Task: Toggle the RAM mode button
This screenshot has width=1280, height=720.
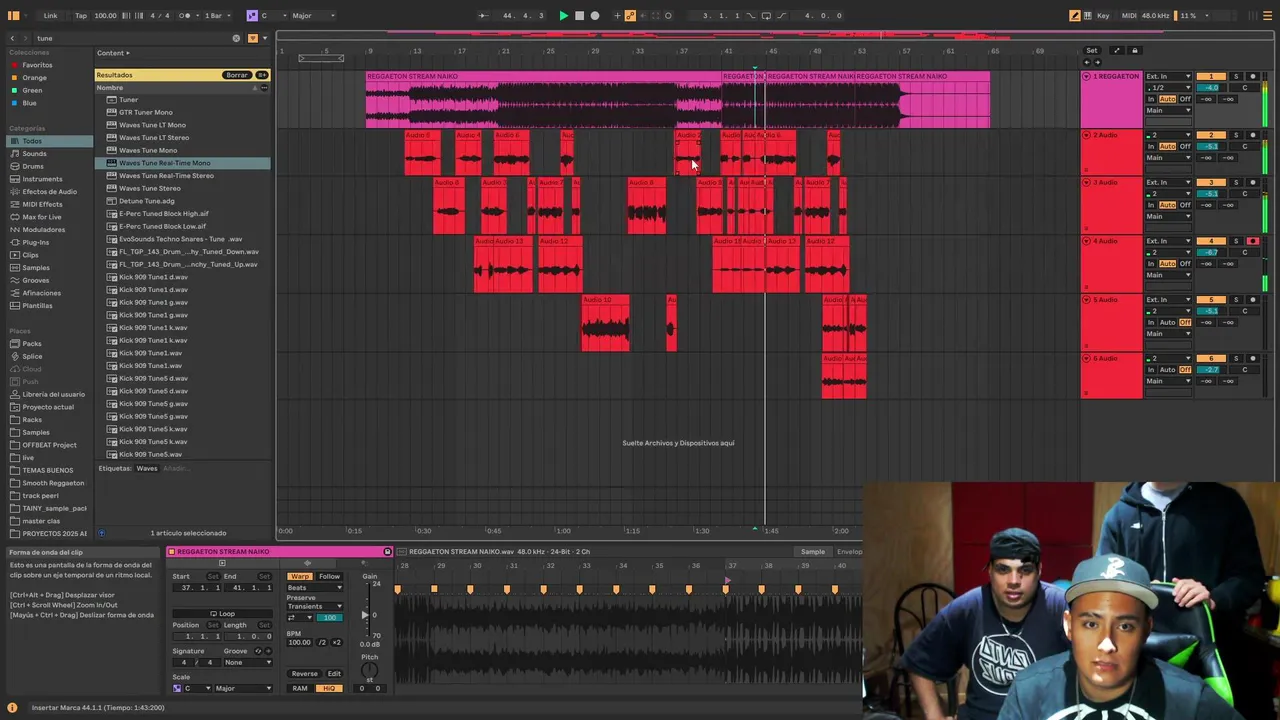Action: (x=300, y=688)
